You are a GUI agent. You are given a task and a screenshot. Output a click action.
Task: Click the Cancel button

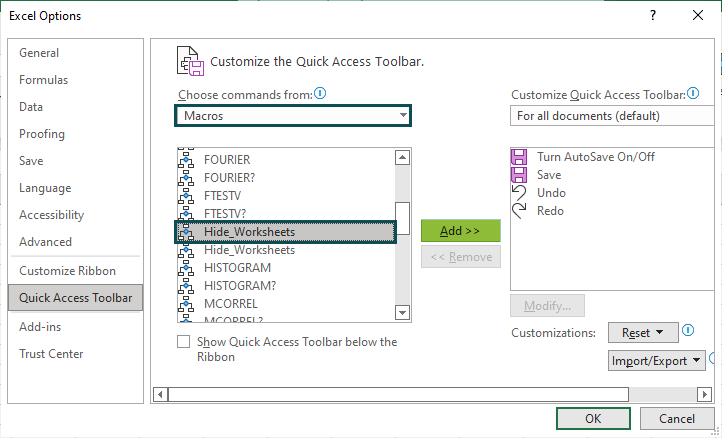pyautogui.click(x=676, y=418)
